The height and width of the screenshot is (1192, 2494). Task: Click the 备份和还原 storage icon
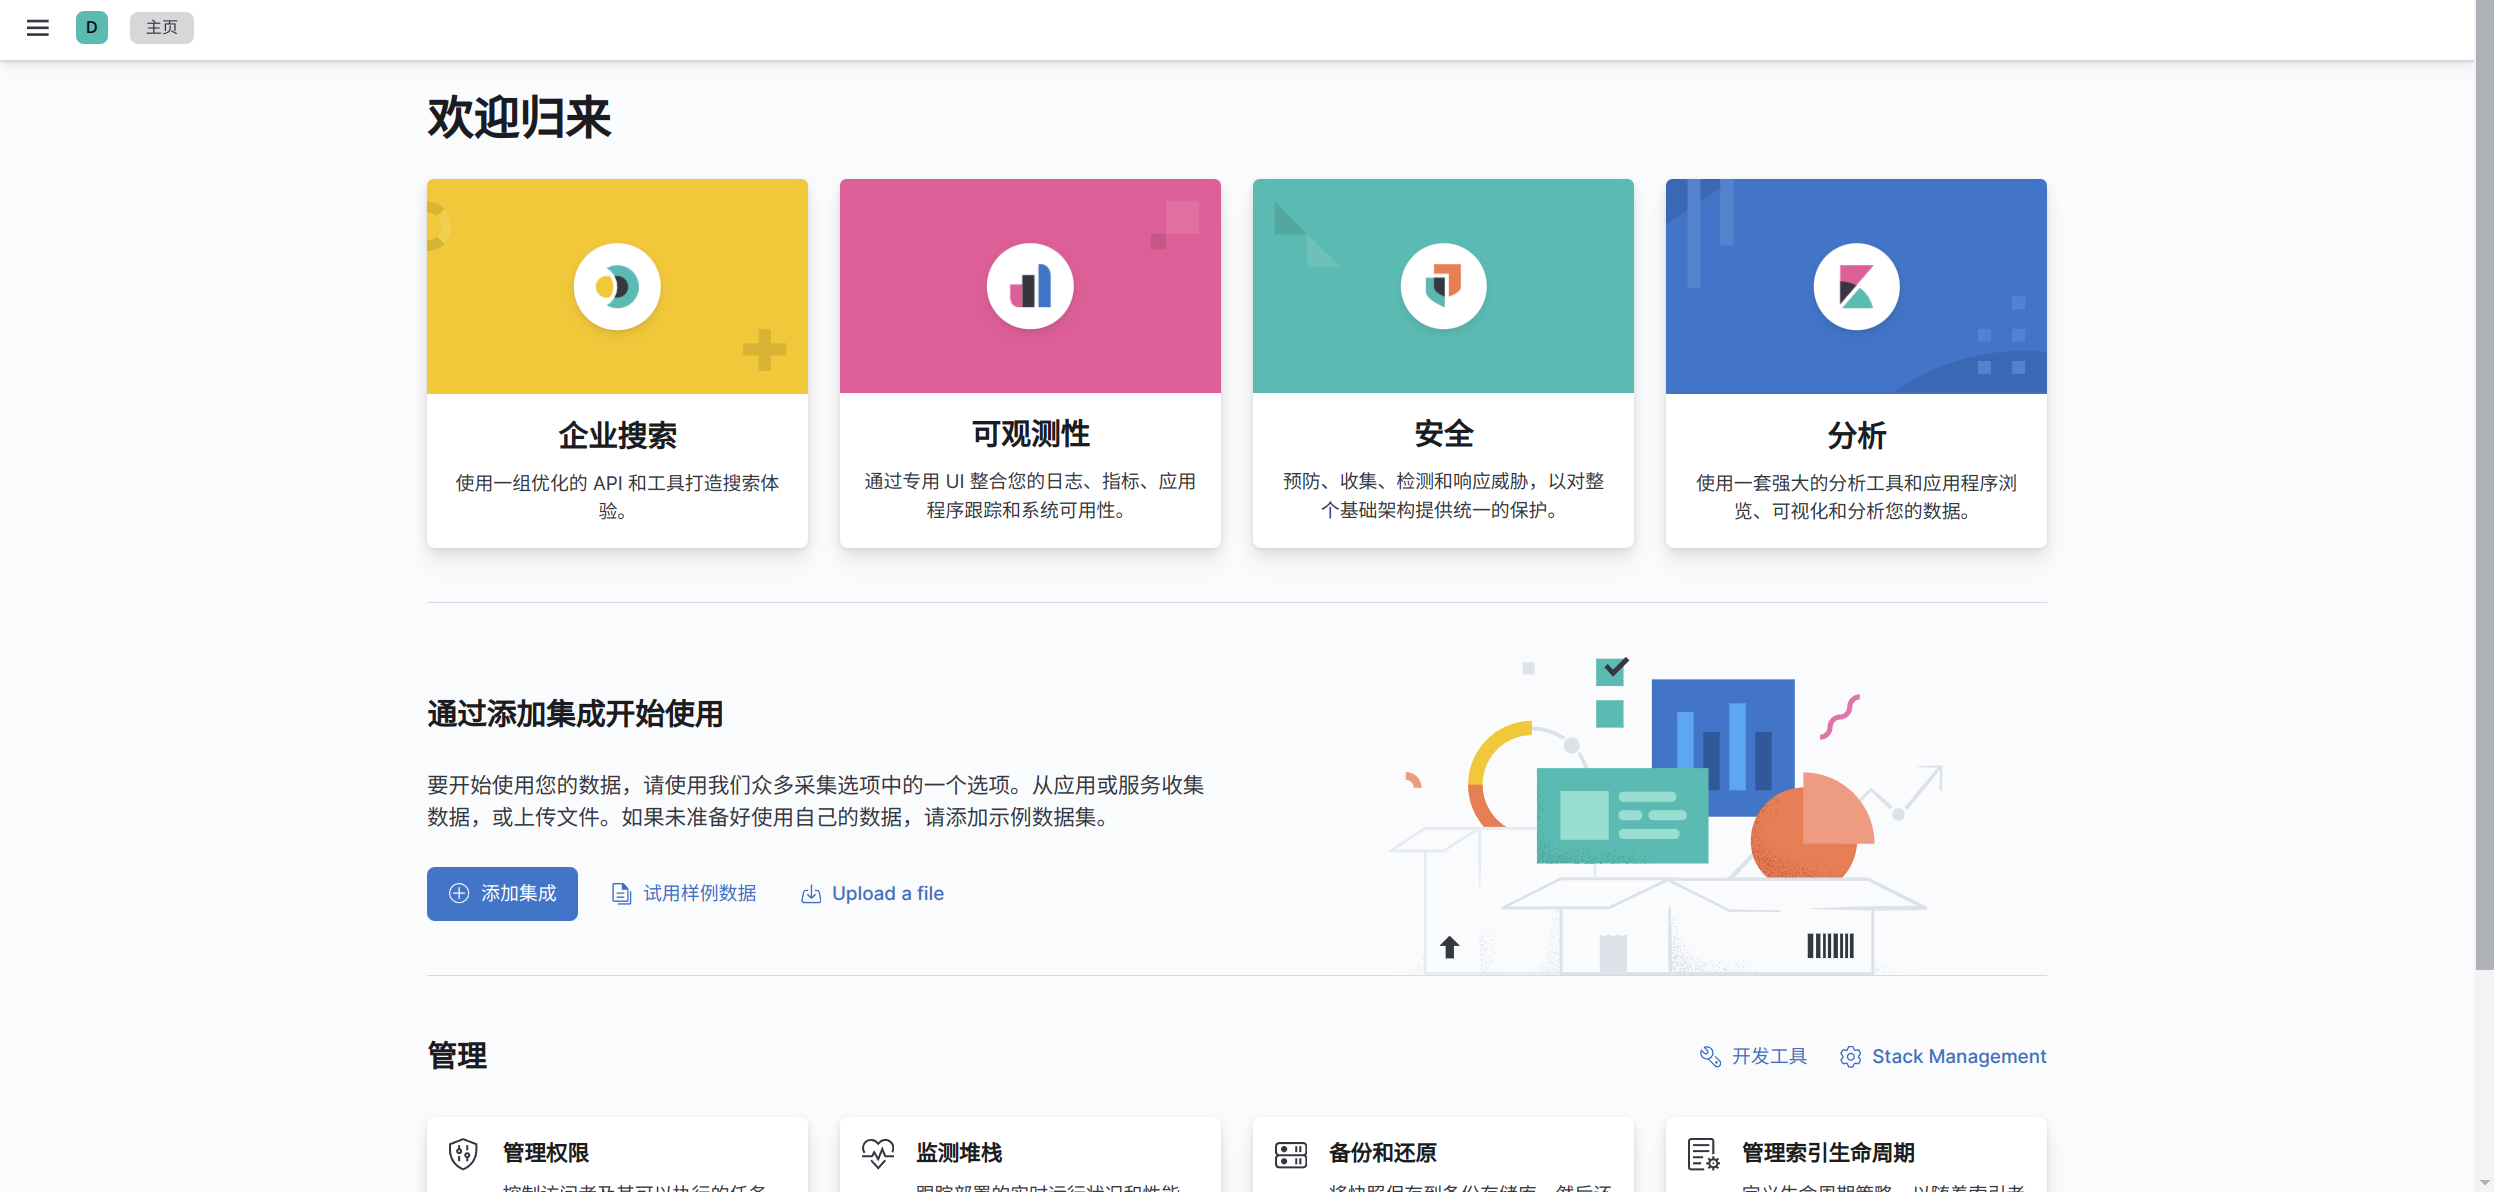point(1290,1154)
